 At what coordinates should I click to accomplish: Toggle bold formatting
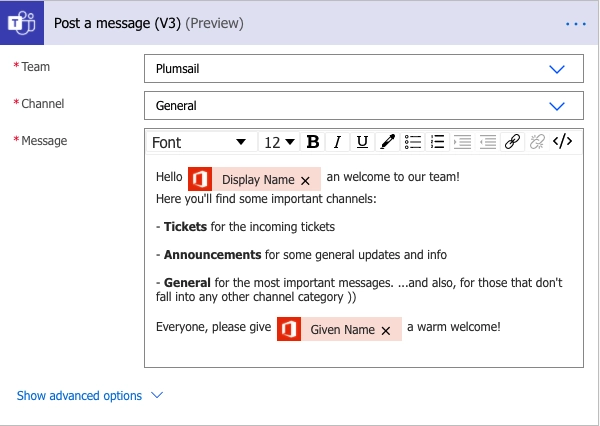[x=313, y=142]
